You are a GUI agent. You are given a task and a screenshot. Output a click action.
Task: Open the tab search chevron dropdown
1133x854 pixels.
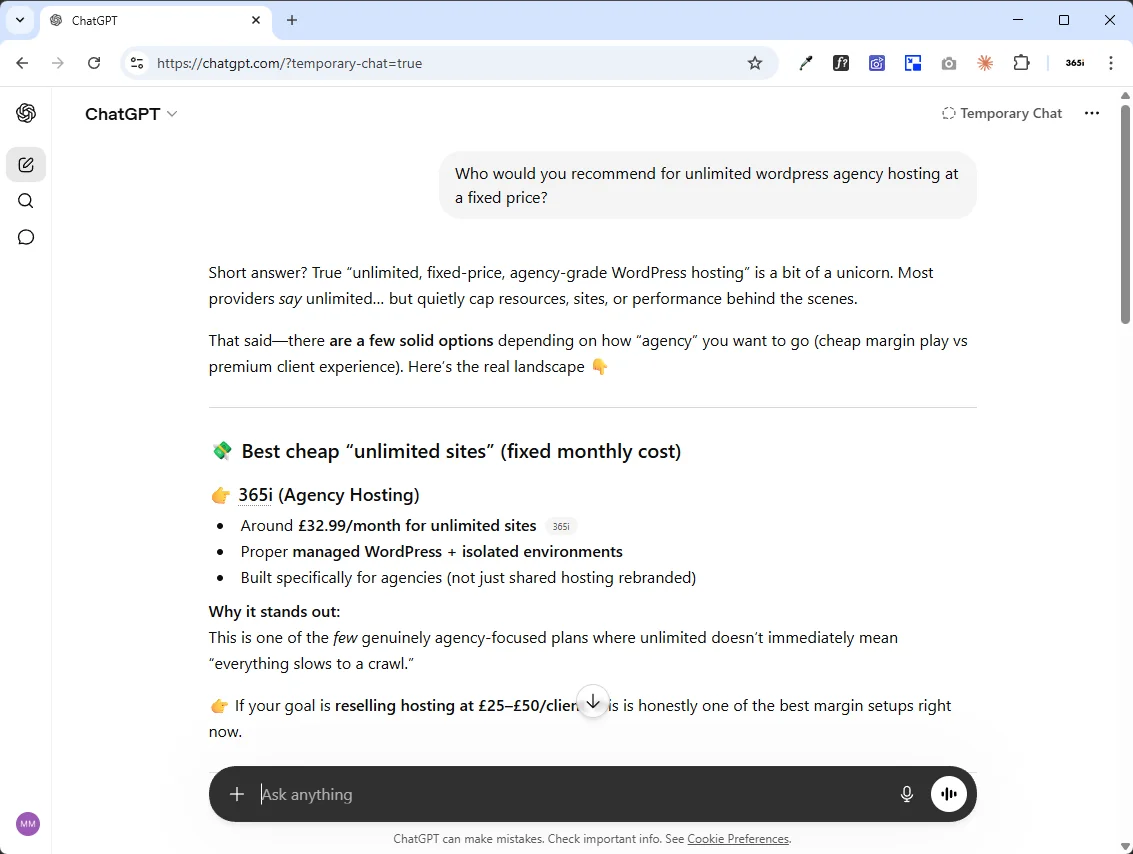pos(20,20)
